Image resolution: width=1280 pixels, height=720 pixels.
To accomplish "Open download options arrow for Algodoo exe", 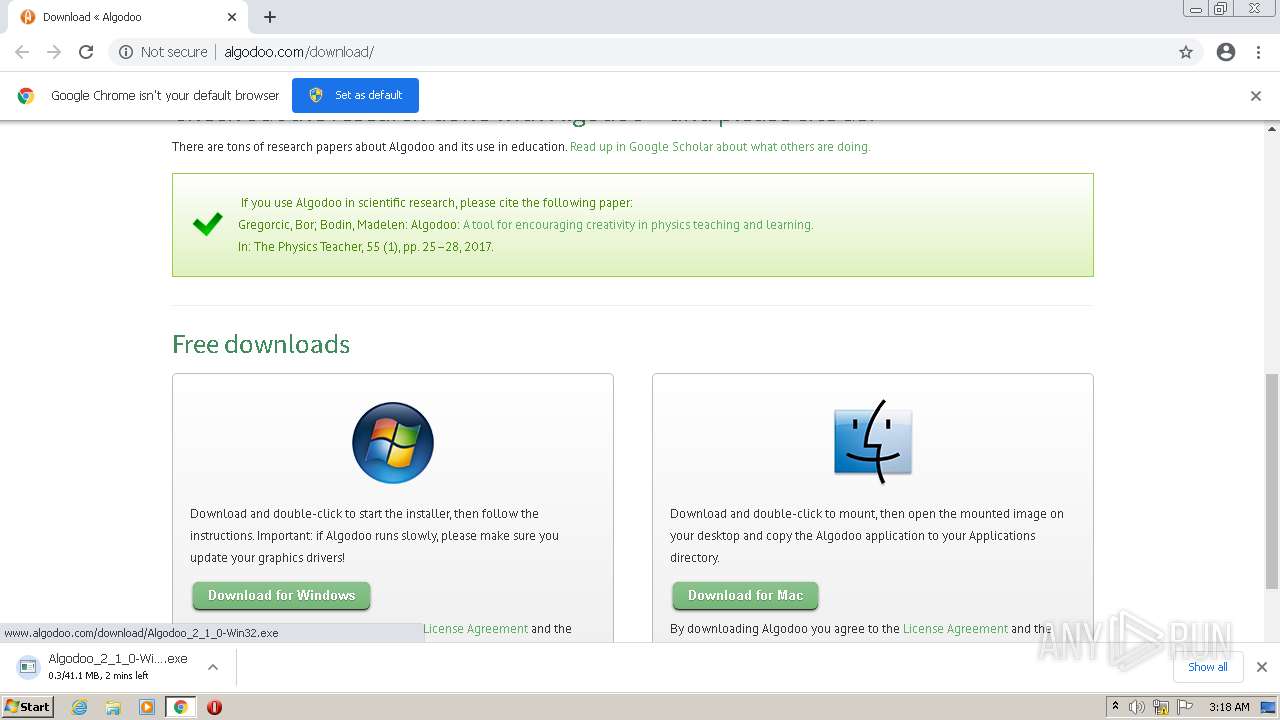I will click(x=212, y=667).
